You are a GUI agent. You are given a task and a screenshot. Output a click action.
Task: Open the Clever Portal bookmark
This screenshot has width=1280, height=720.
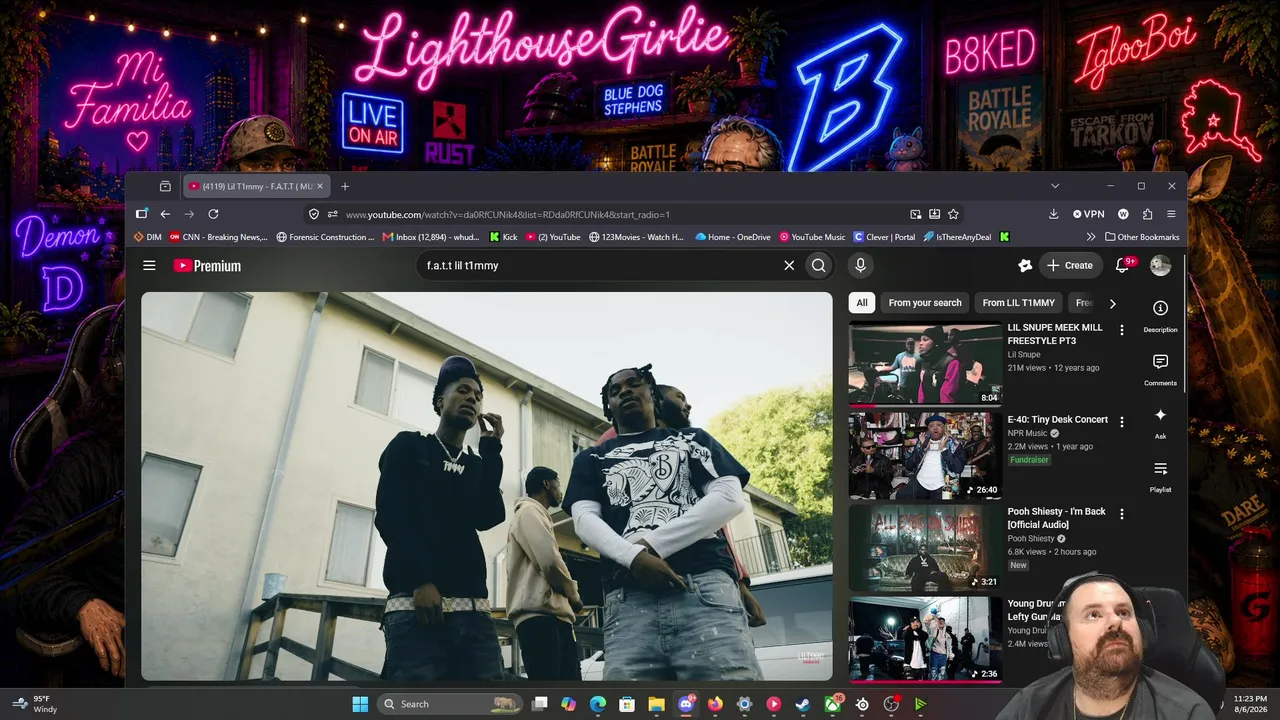pyautogui.click(x=884, y=237)
